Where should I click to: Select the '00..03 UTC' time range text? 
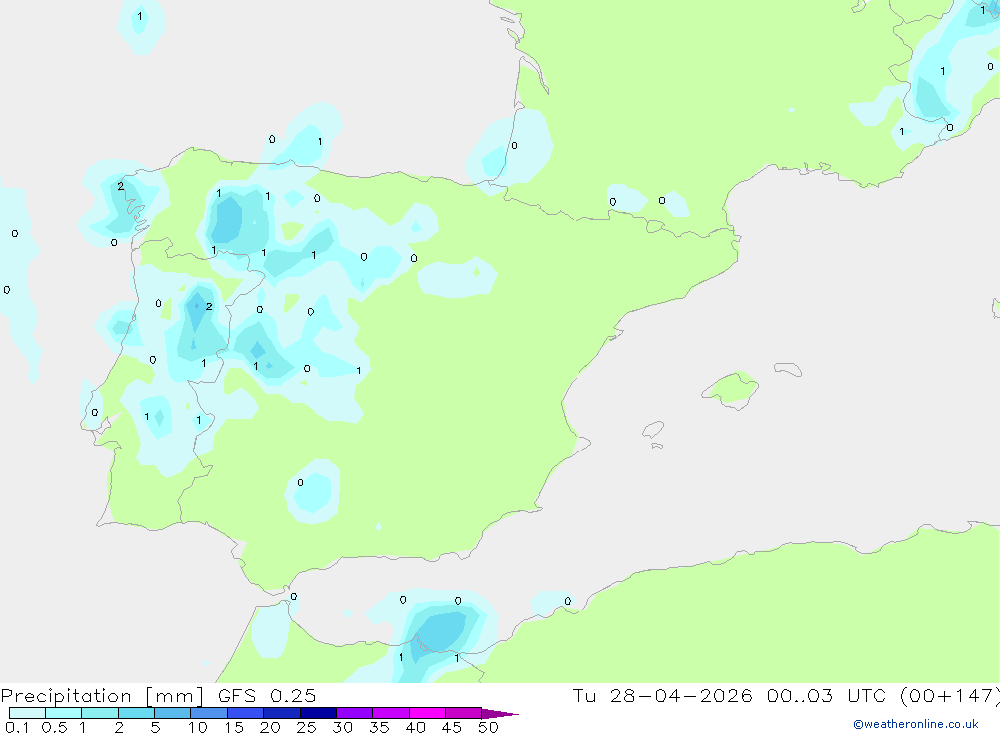point(825,695)
